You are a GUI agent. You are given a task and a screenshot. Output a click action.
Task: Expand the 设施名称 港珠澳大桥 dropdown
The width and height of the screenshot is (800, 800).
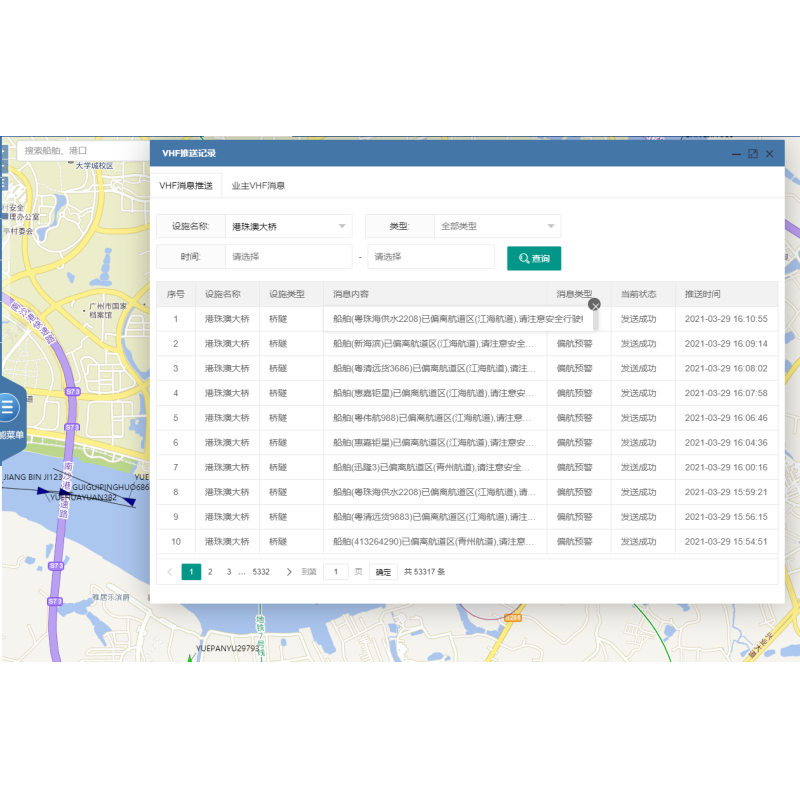tap(288, 226)
